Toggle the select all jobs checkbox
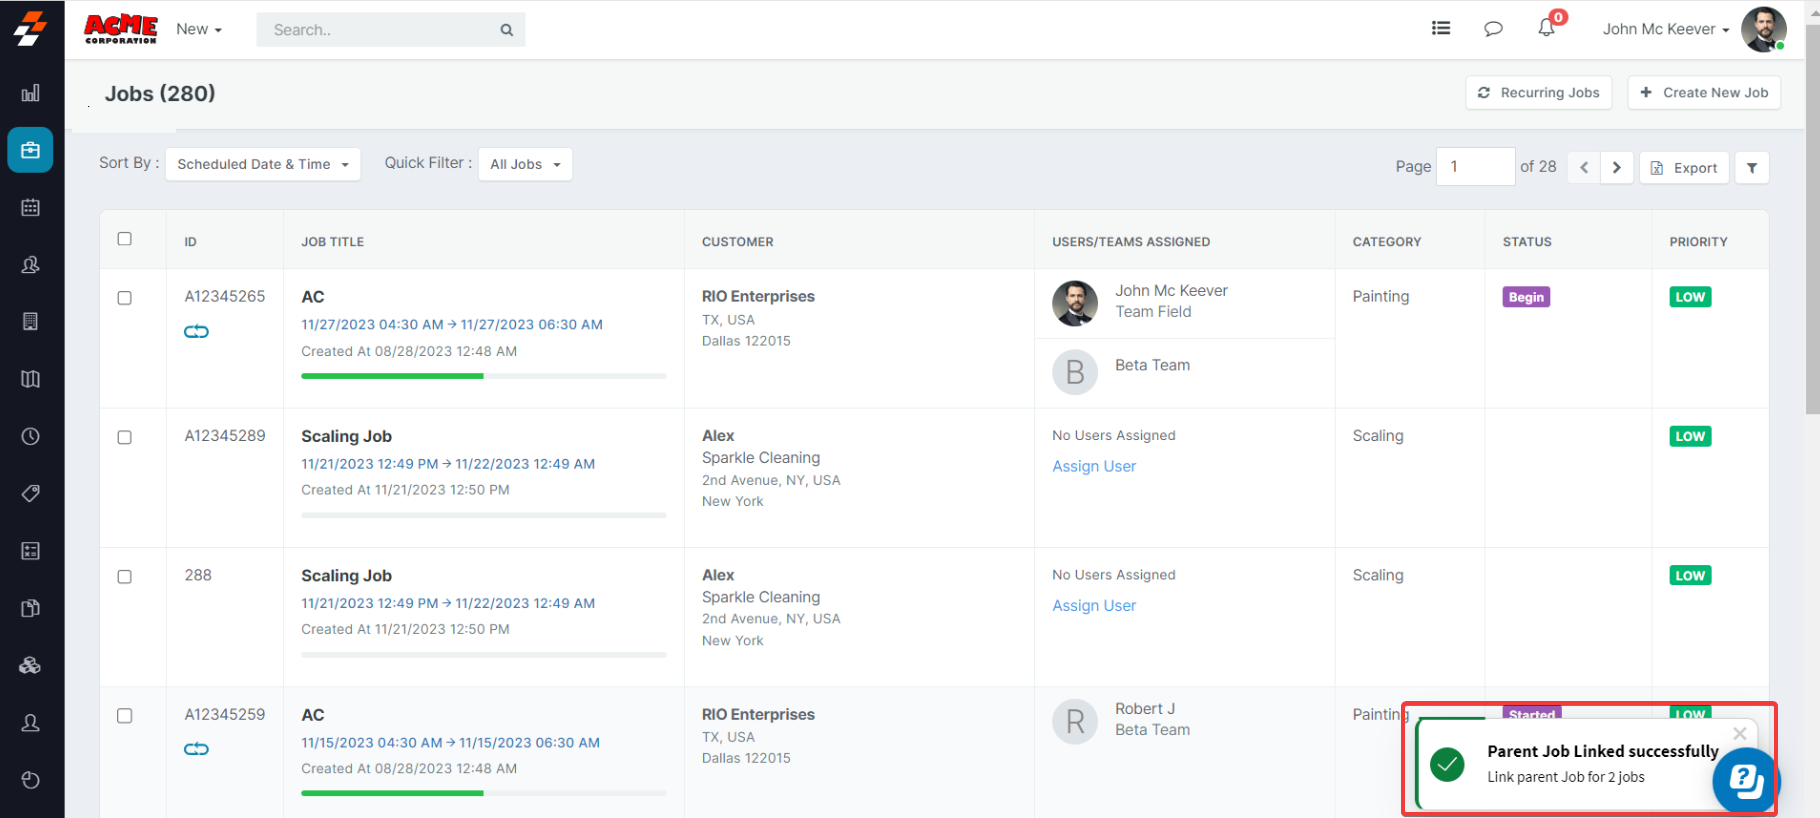Viewport: 1820px width, 818px height. coord(125,239)
